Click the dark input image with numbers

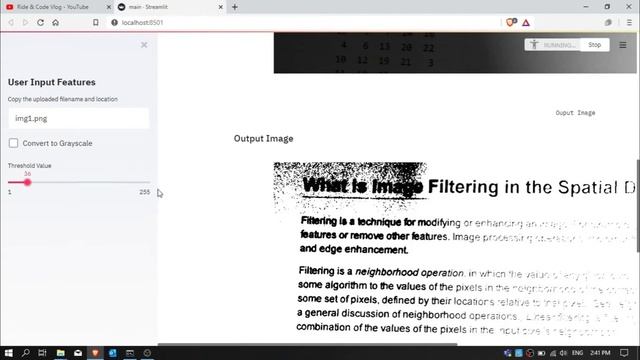coord(455,53)
